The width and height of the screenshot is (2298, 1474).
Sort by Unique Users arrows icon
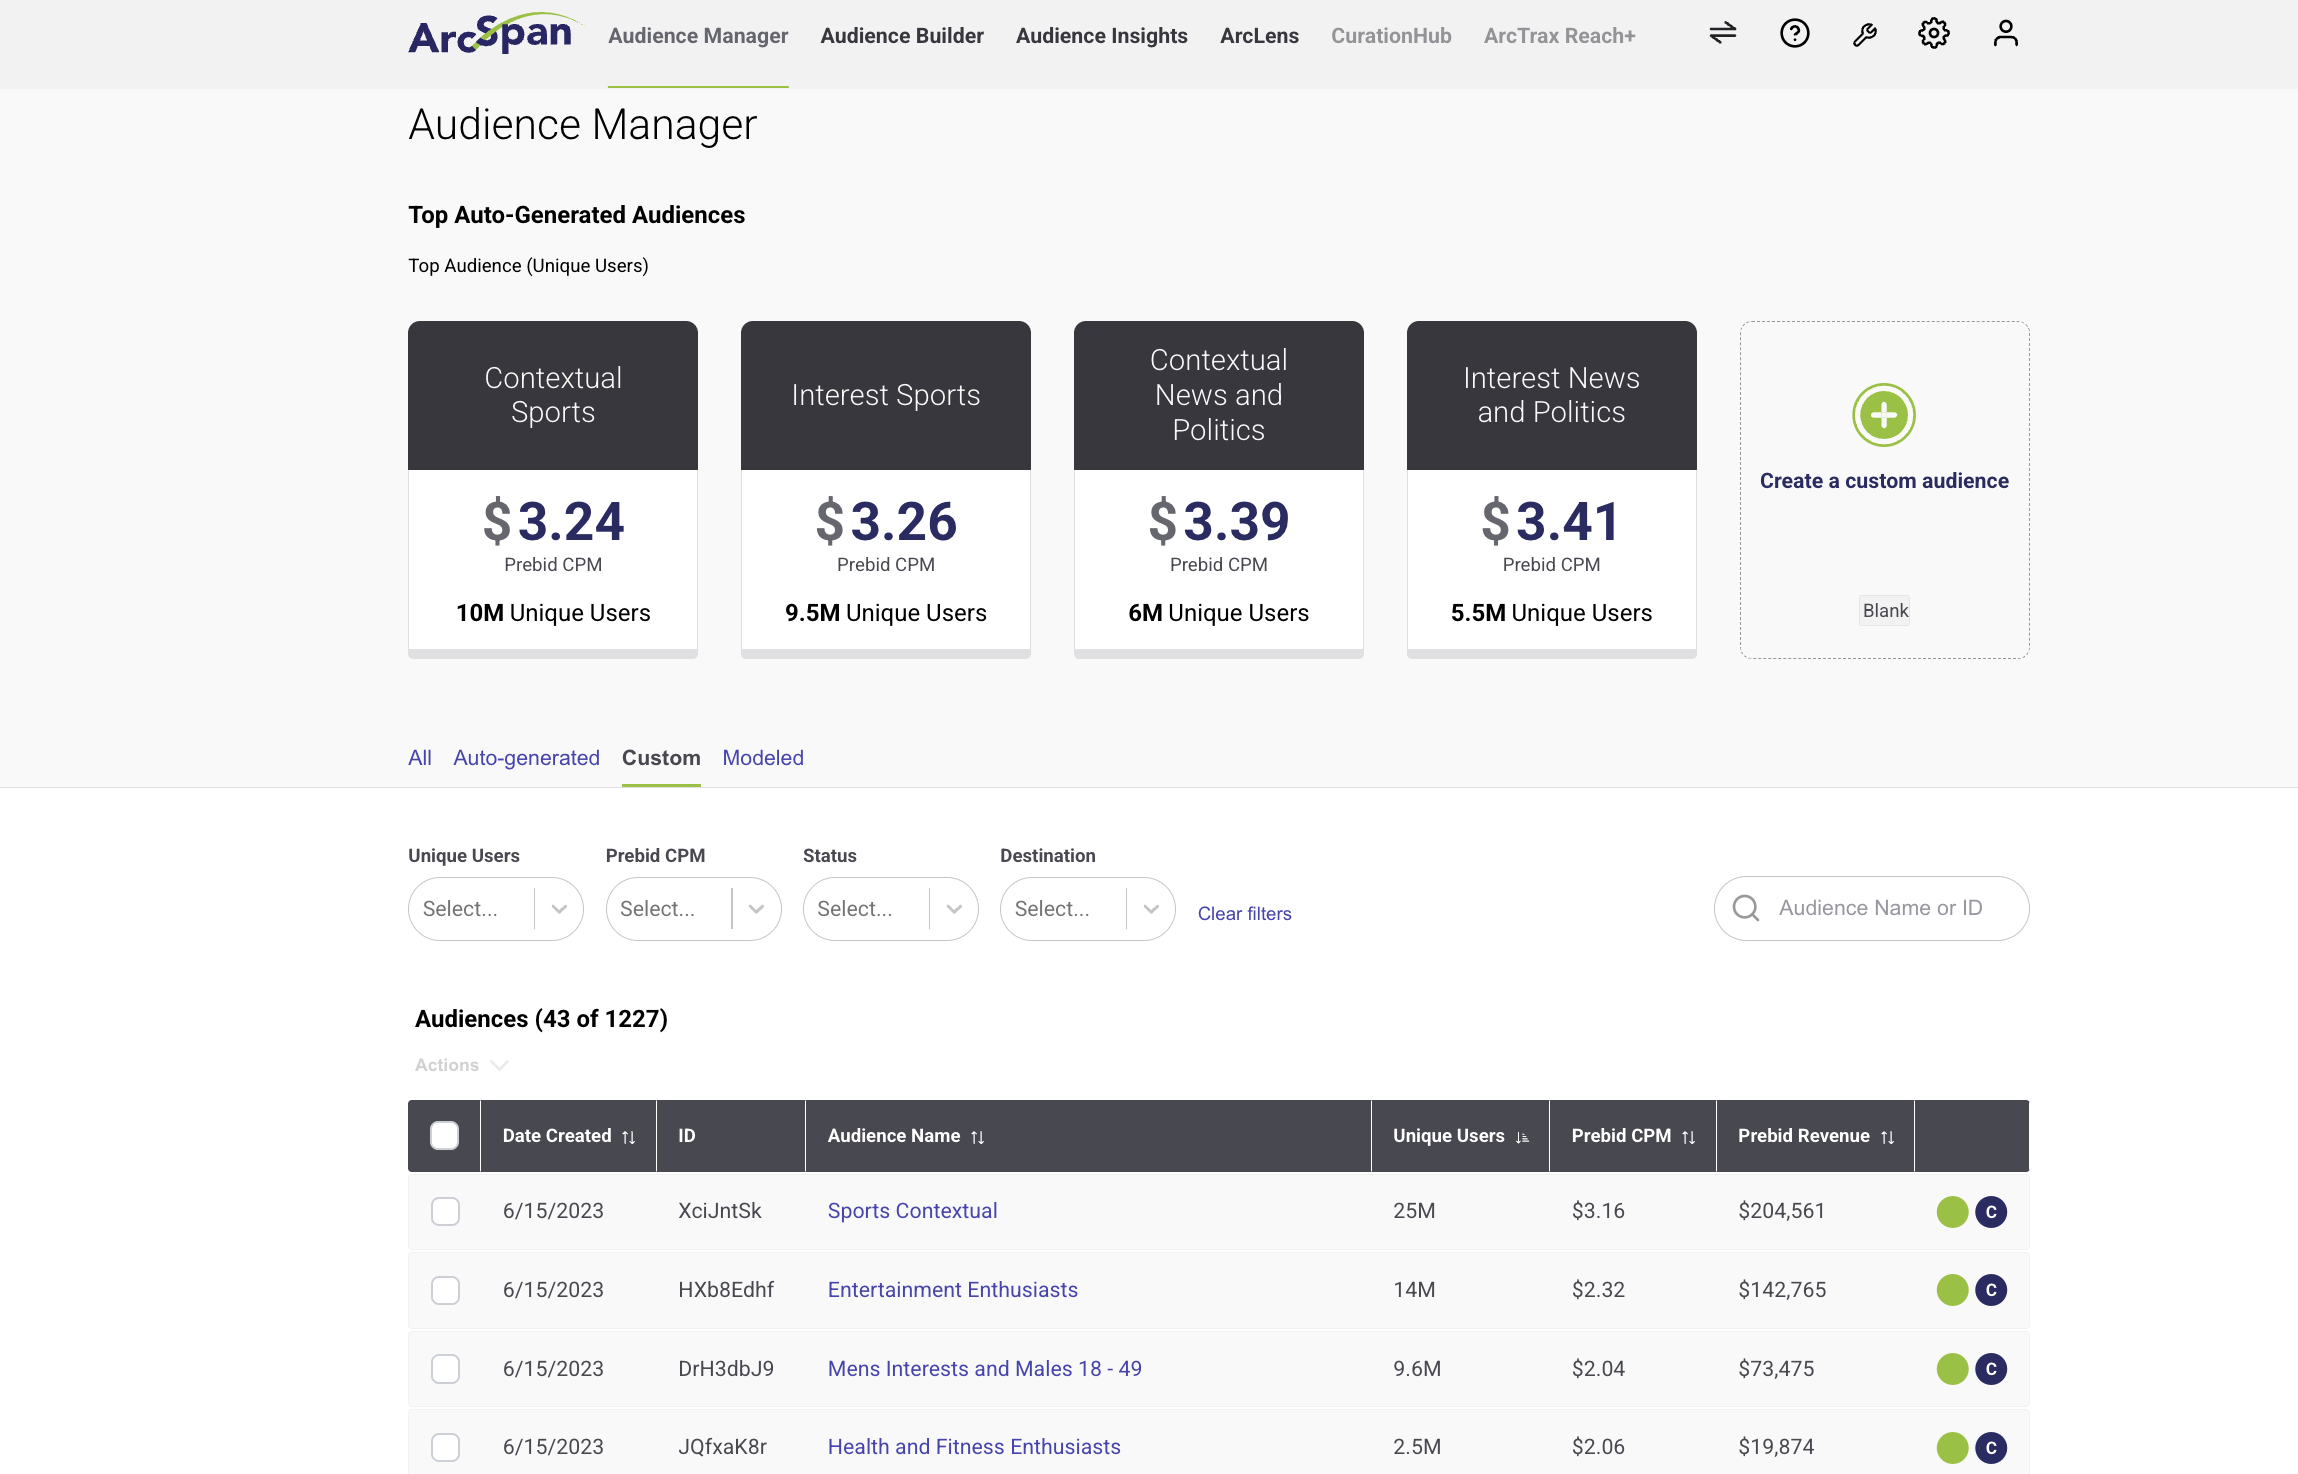click(1522, 1137)
